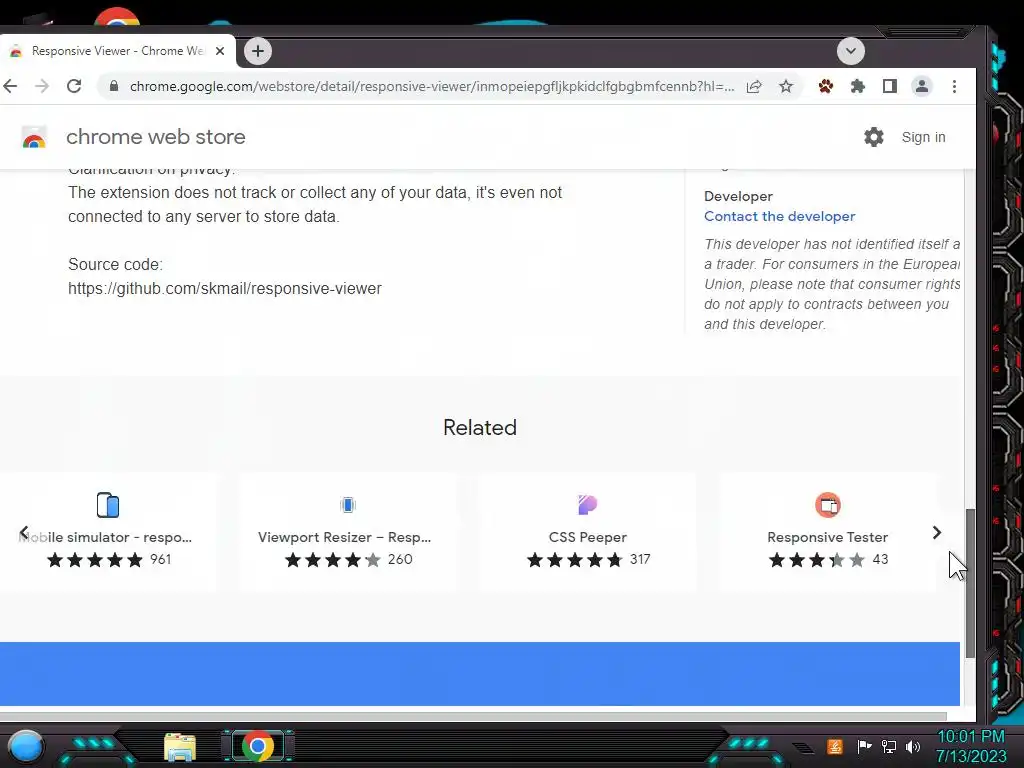Open network tray icon

click(x=888, y=746)
